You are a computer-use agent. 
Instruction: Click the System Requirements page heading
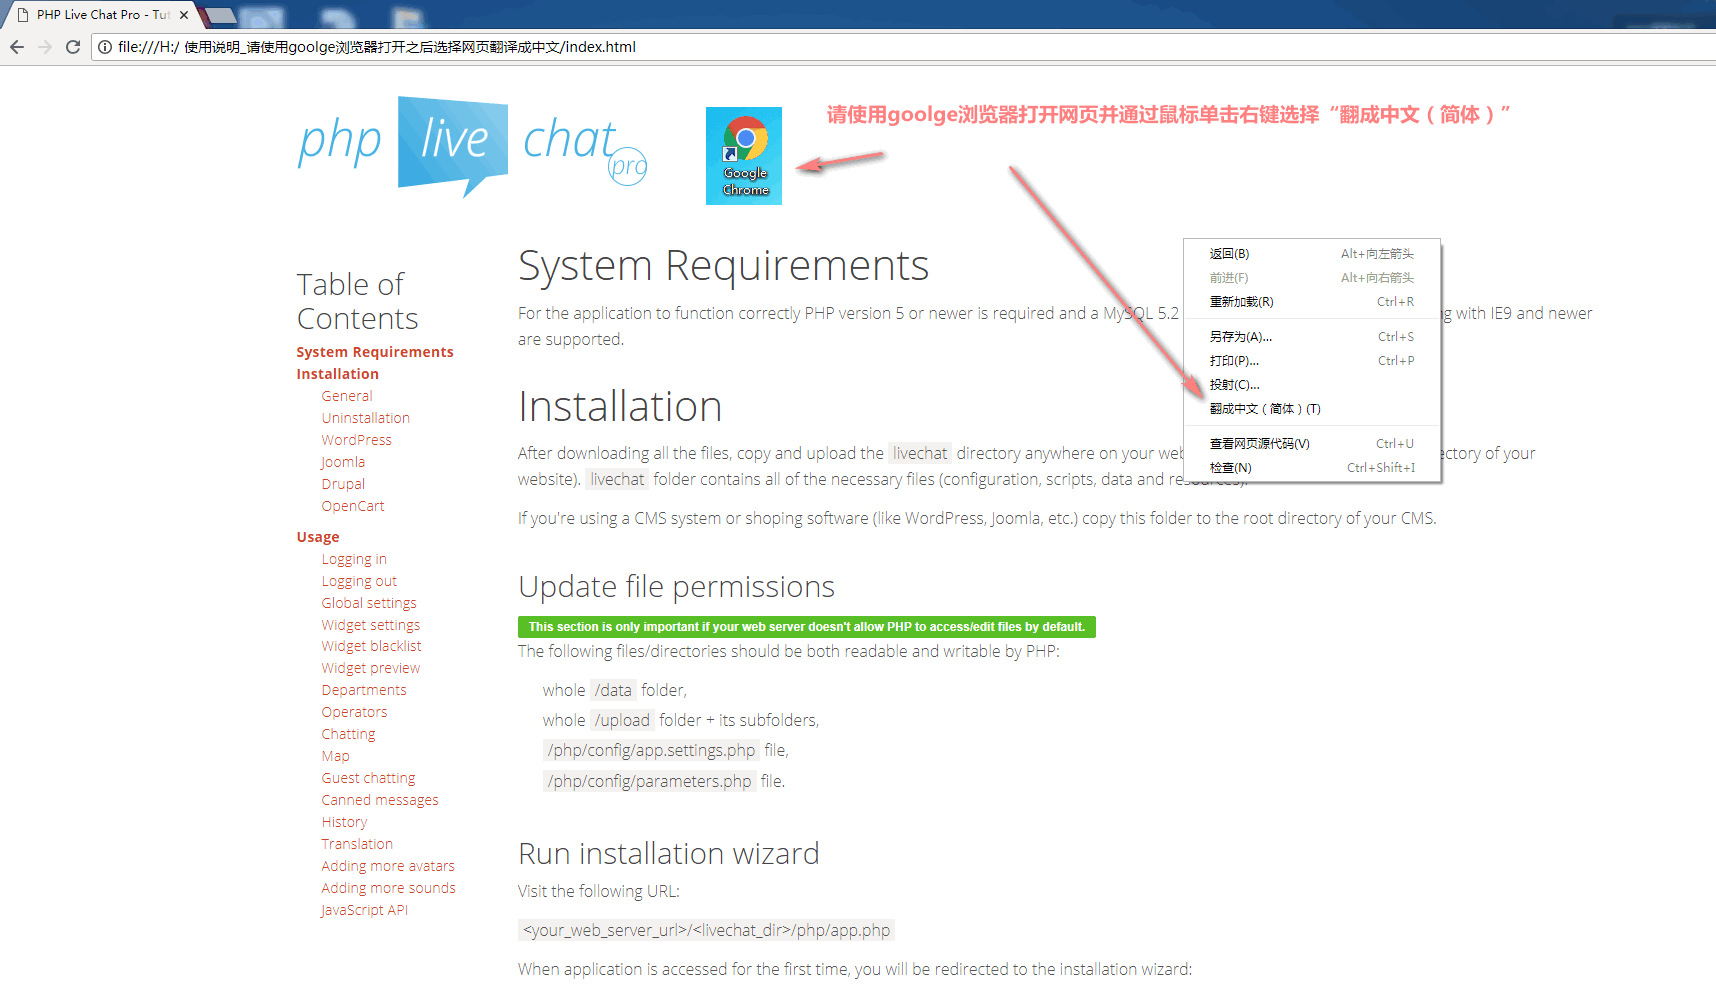click(x=723, y=266)
